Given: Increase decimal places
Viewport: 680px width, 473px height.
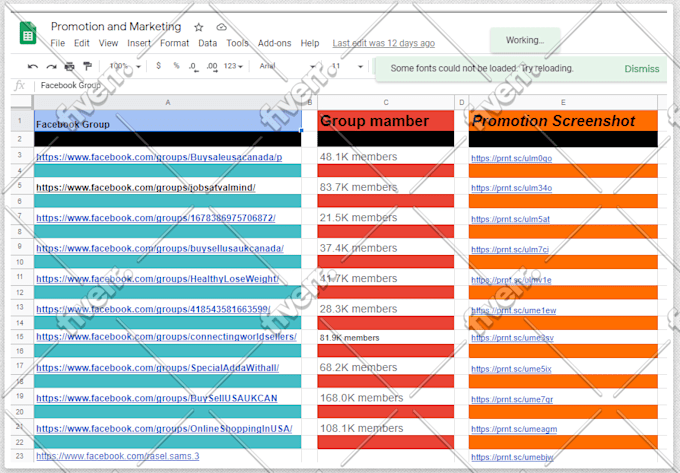Looking at the screenshot, I should (212, 66).
